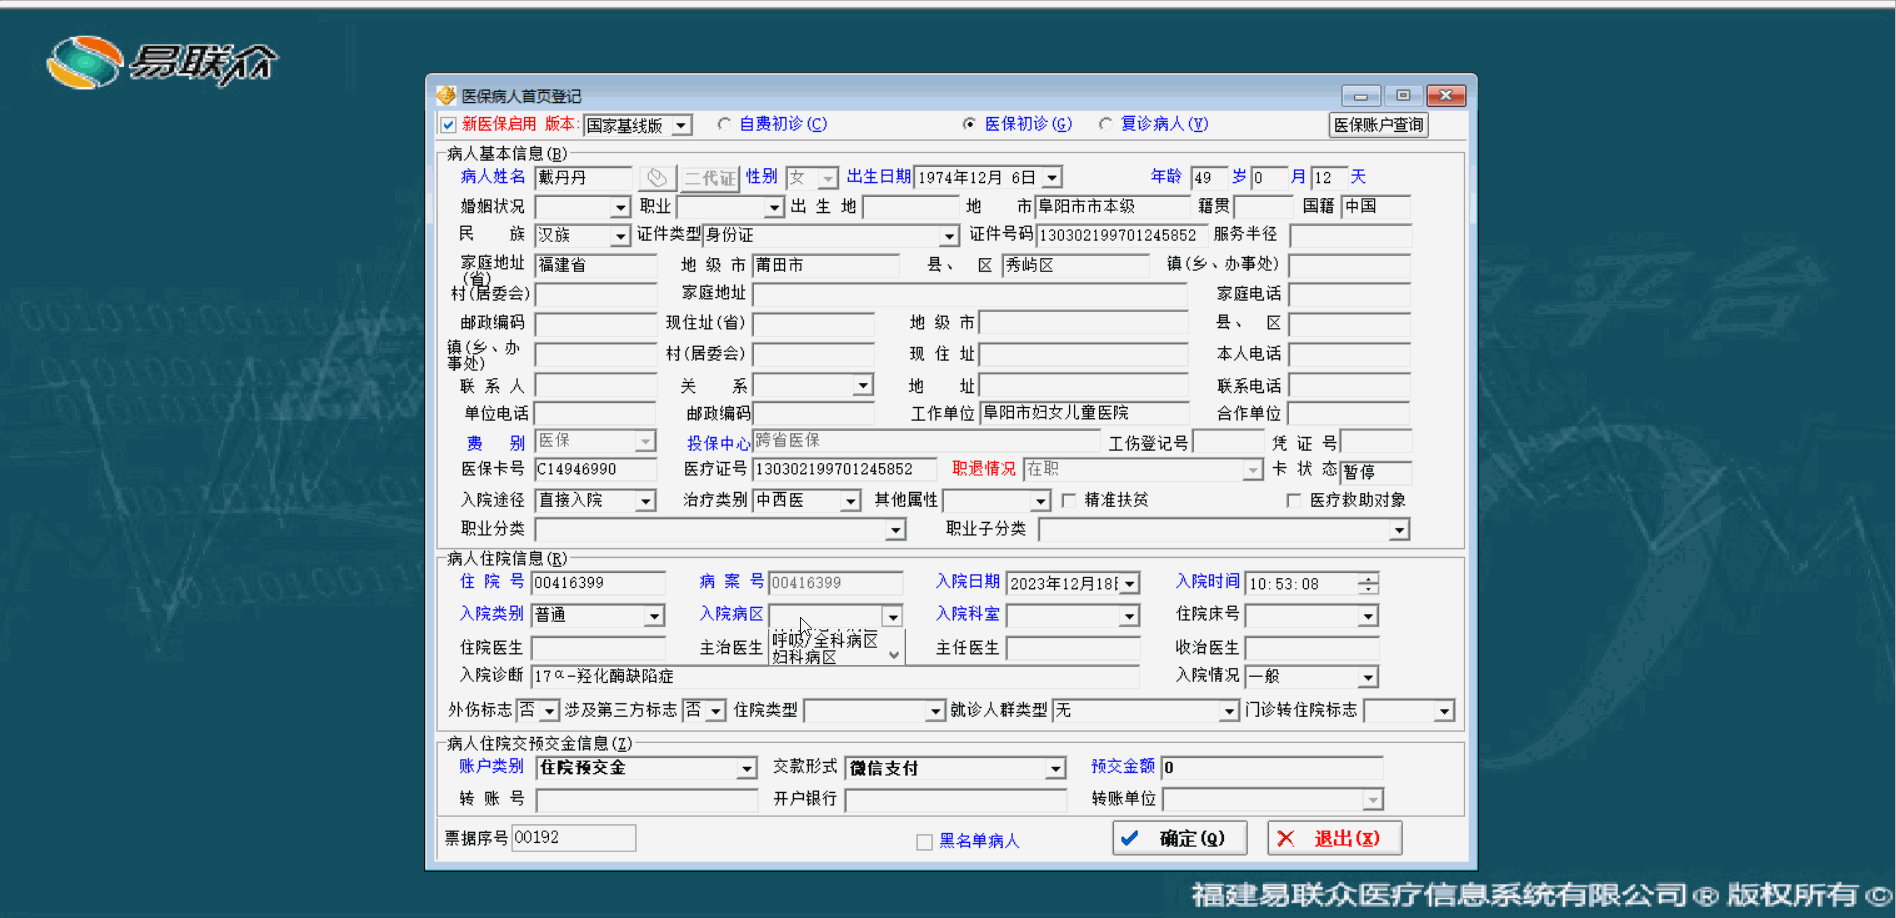This screenshot has width=1896, height=918.
Task: Expand the 入院科室 dropdown
Action: point(1130,615)
